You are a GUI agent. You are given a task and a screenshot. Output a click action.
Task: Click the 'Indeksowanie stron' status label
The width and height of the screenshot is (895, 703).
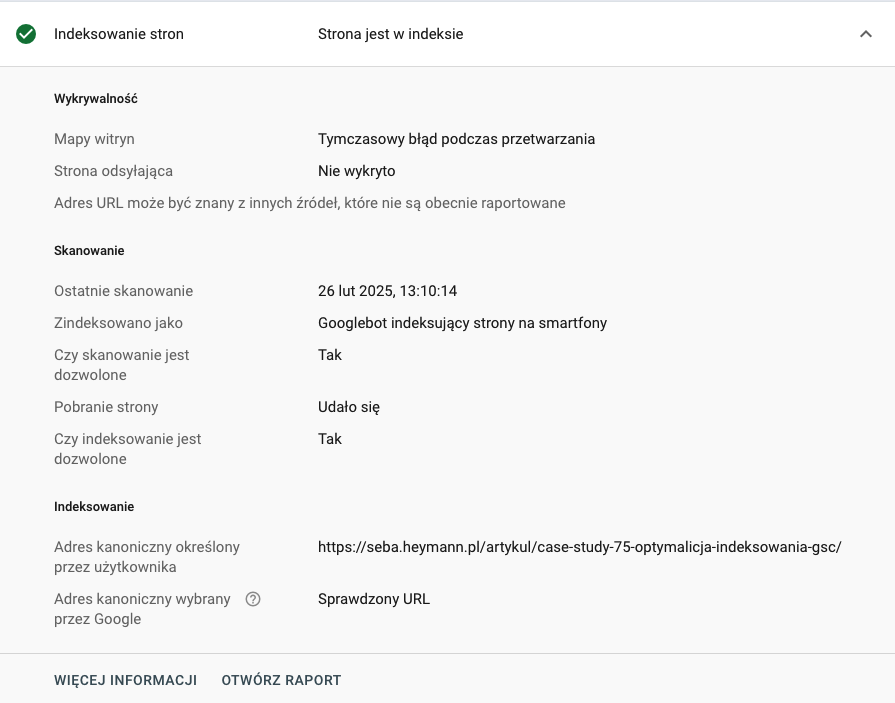pyautogui.click(x=118, y=33)
